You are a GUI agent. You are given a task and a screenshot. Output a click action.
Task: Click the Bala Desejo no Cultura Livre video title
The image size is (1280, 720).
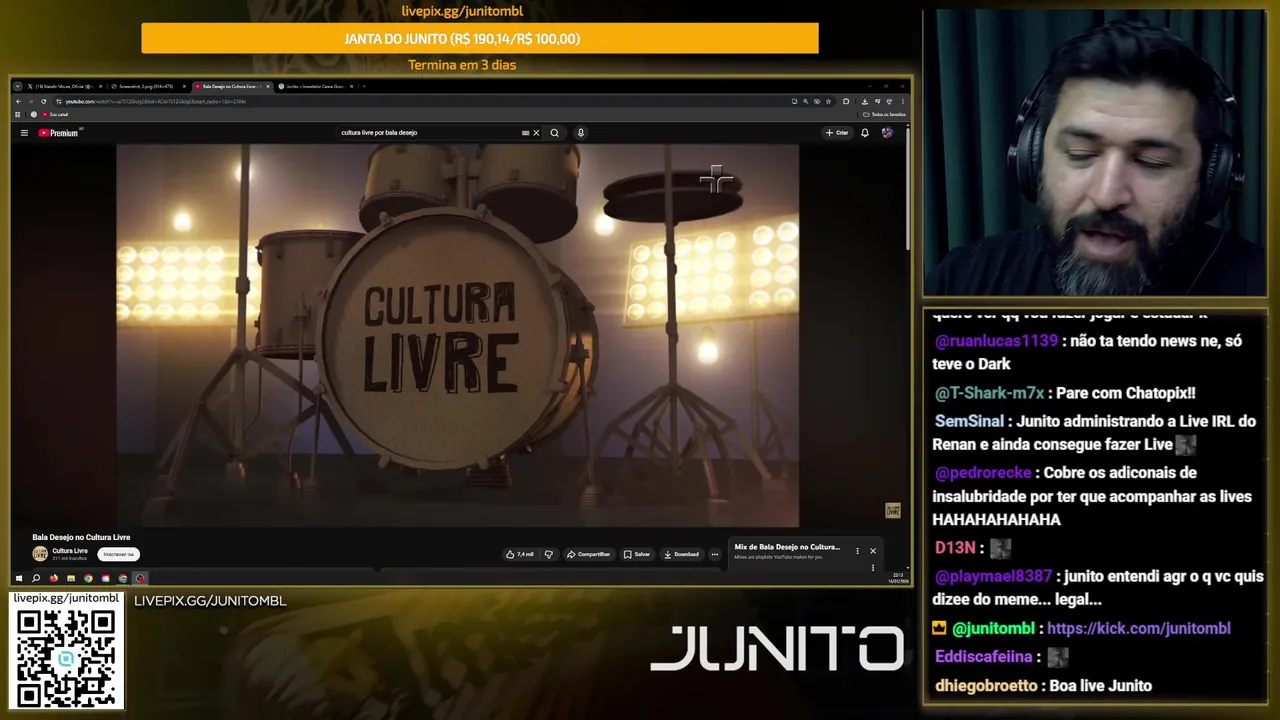(81, 537)
